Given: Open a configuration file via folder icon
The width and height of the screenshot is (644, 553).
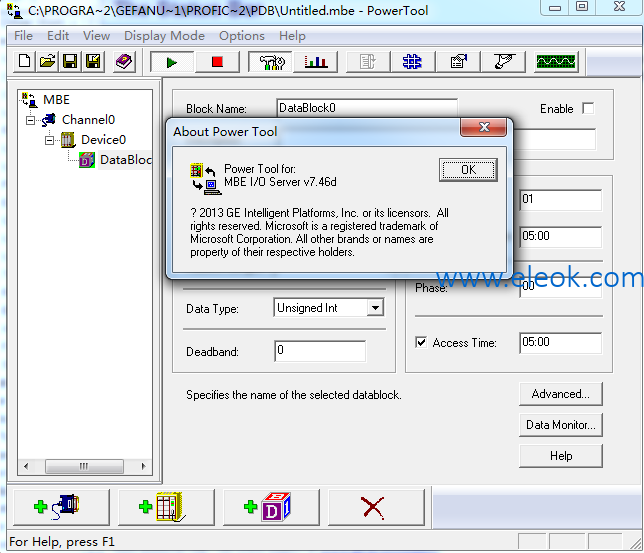Looking at the screenshot, I should 47,62.
